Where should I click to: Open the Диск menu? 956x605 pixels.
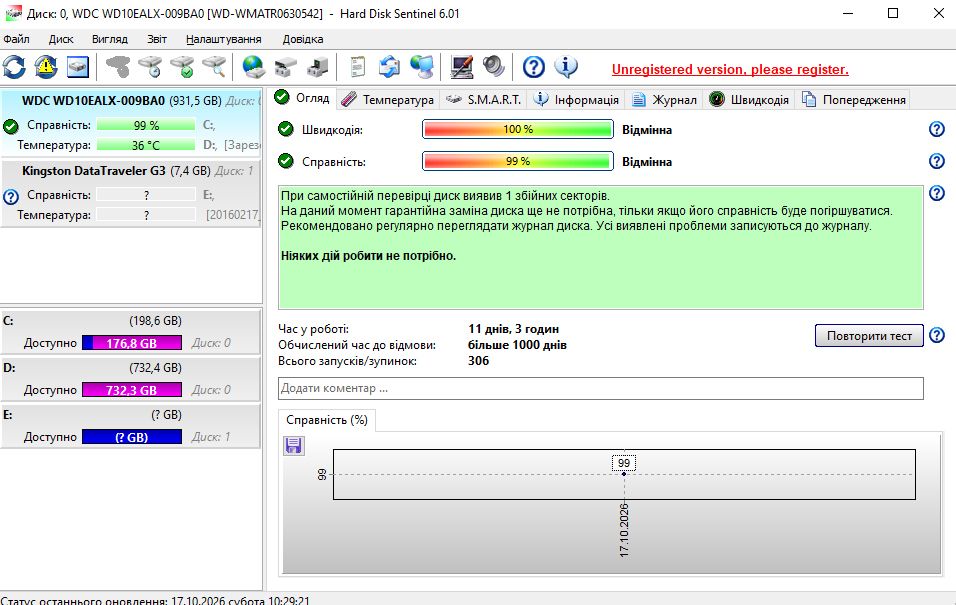coord(61,39)
